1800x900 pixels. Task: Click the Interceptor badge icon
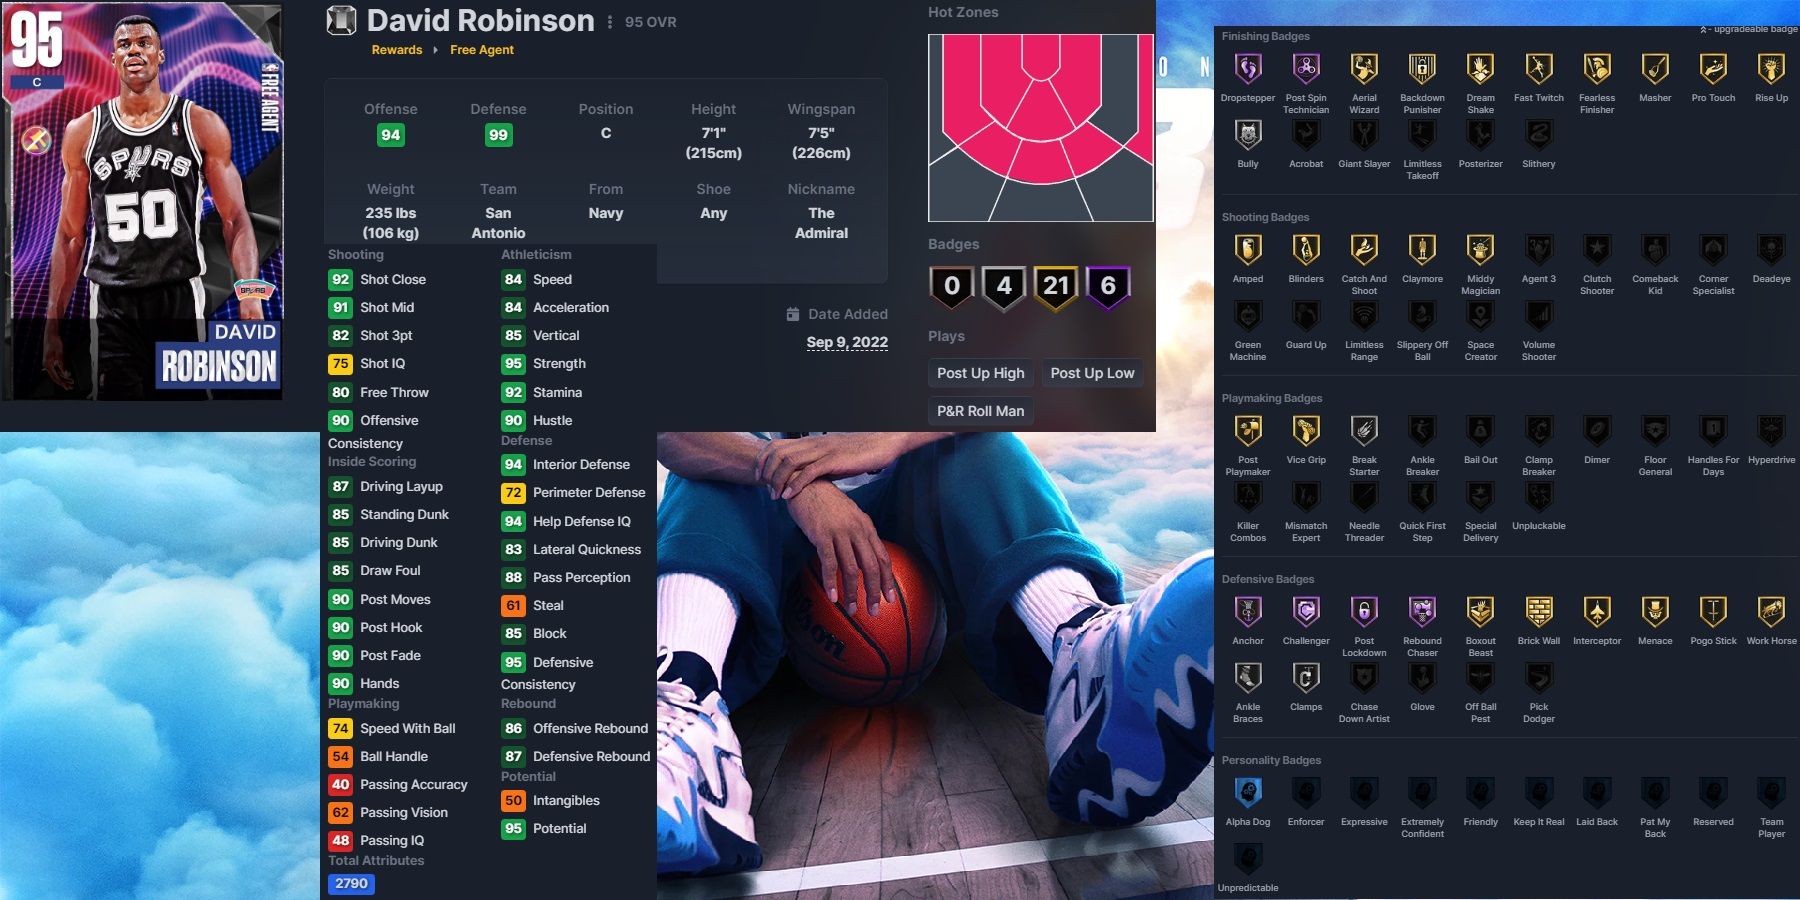click(1597, 612)
